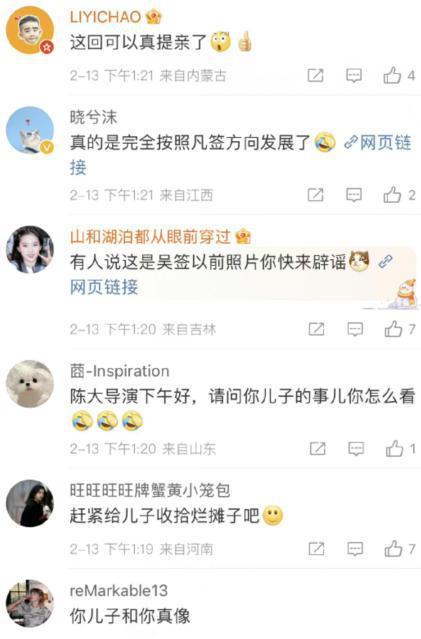The height and width of the screenshot is (639, 421).
Task: Tap the repost icon on LIYICHAO's comment
Action: [x=315, y=76]
